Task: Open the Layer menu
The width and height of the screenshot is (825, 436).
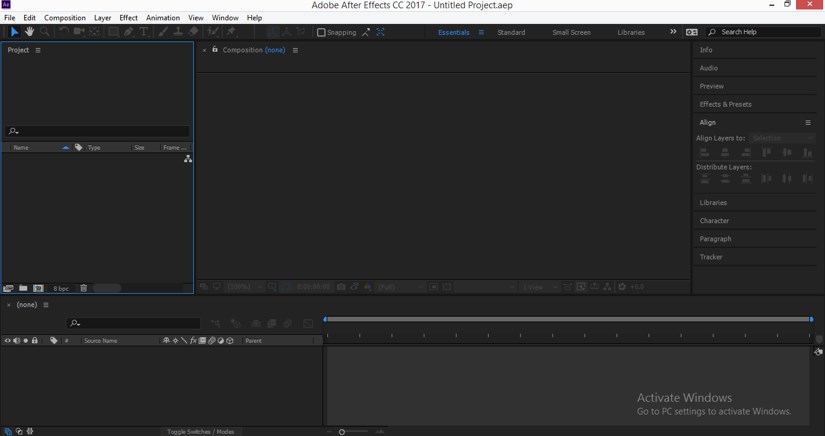Action: [103, 17]
